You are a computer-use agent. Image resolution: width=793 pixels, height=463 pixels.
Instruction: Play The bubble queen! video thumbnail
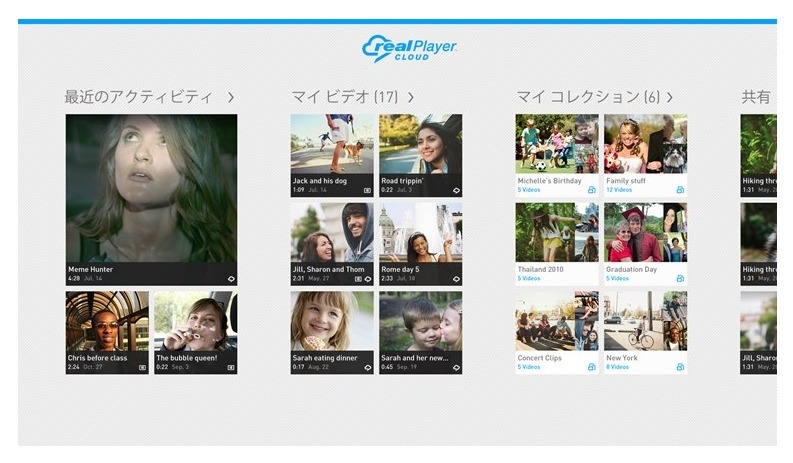coord(196,321)
